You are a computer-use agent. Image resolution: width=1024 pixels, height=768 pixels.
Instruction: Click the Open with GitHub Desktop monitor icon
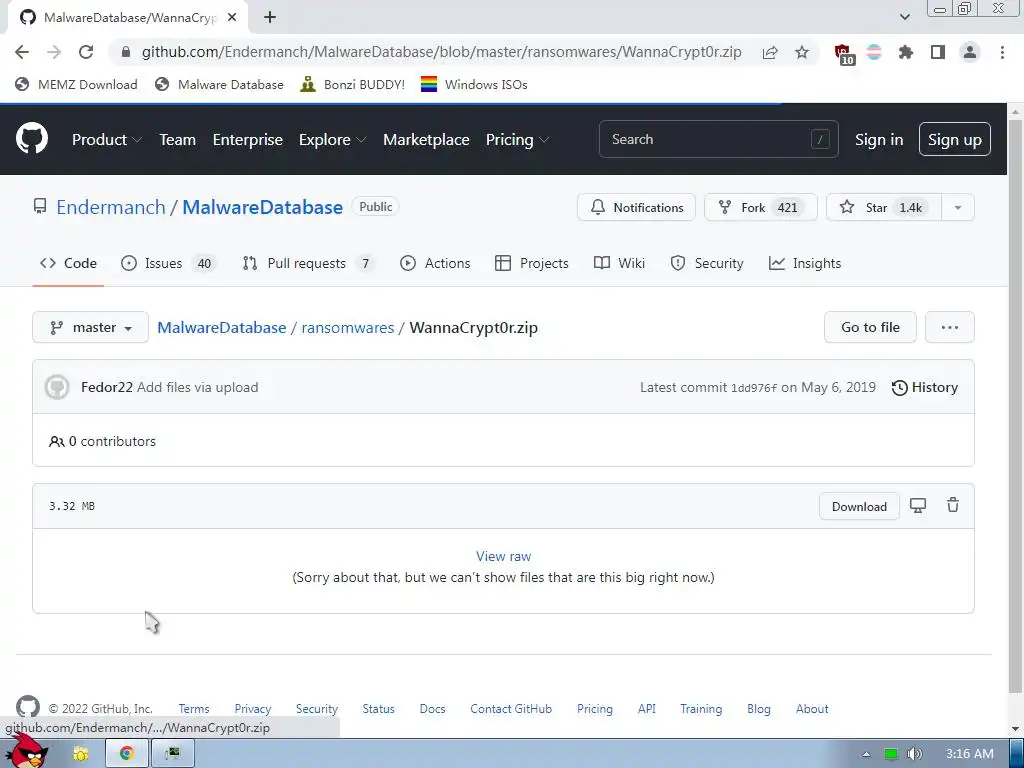[x=918, y=505]
